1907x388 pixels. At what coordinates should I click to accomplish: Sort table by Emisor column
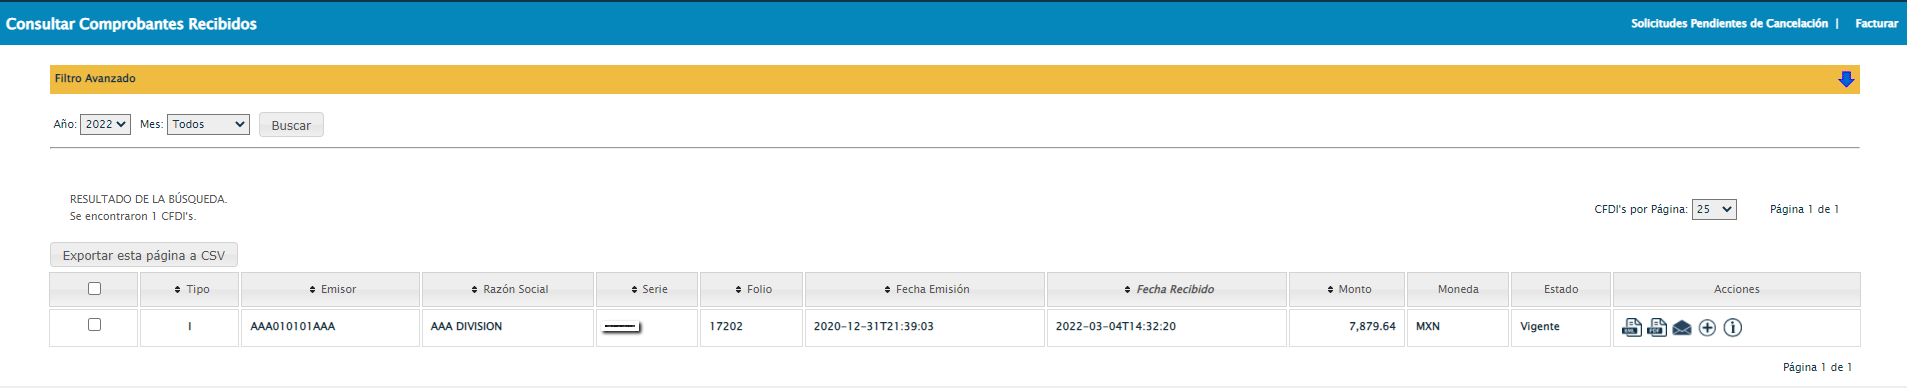click(x=332, y=289)
